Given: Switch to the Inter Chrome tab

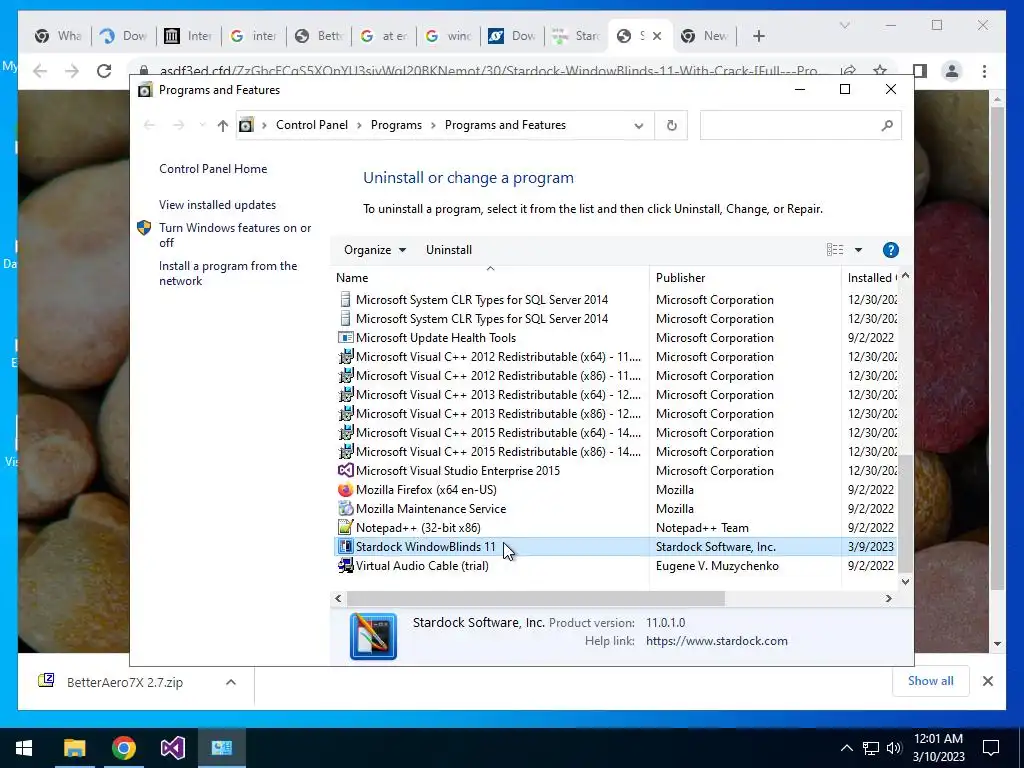Looking at the screenshot, I should [189, 36].
